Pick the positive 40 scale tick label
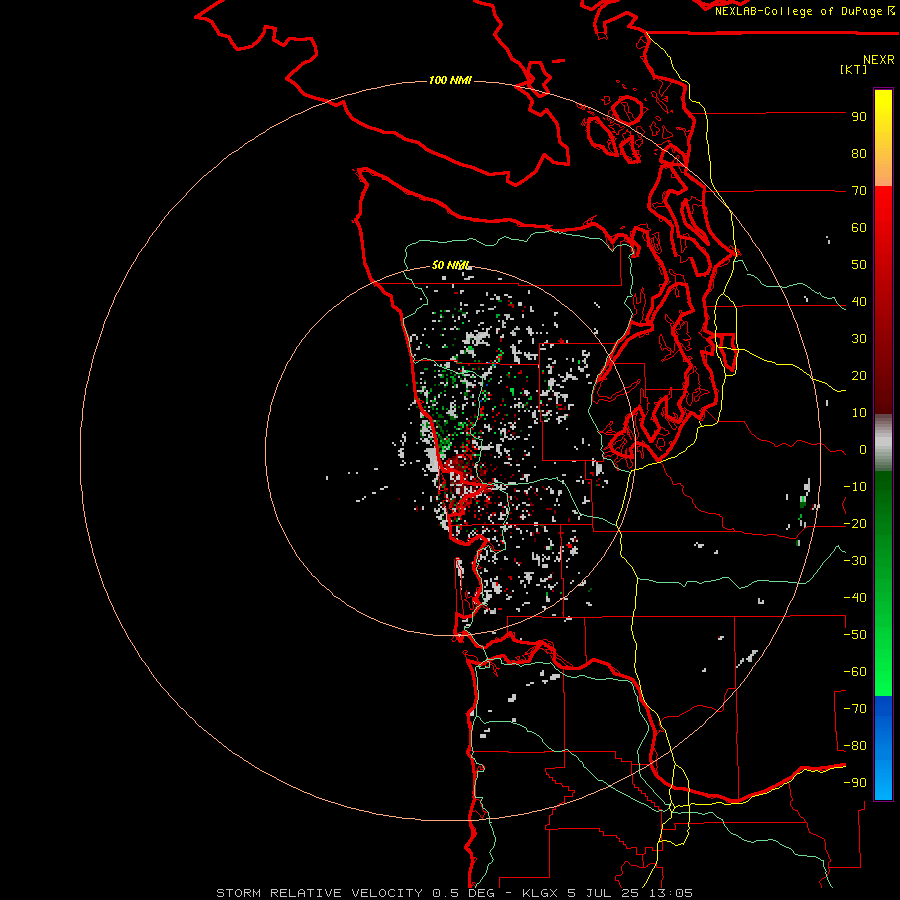Screen dimensions: 900x900 coord(859,301)
